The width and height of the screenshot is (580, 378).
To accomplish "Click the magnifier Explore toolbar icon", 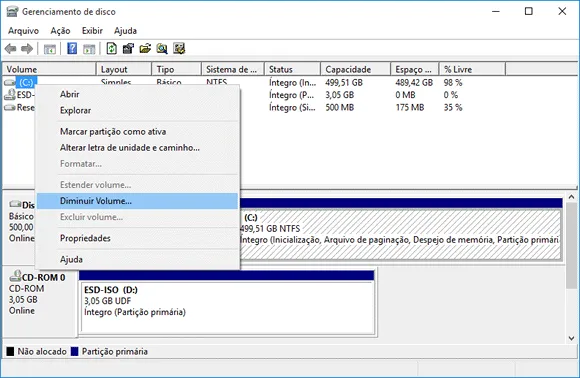I will pos(162,48).
